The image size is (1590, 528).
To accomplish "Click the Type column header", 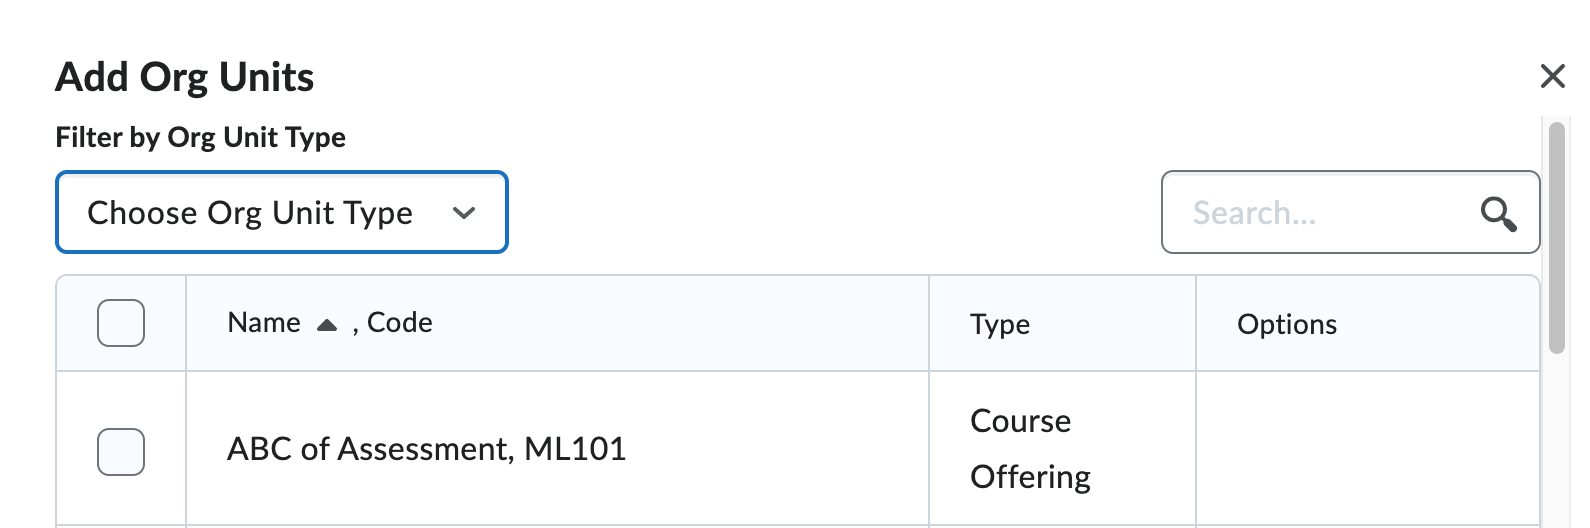I will [x=1000, y=324].
